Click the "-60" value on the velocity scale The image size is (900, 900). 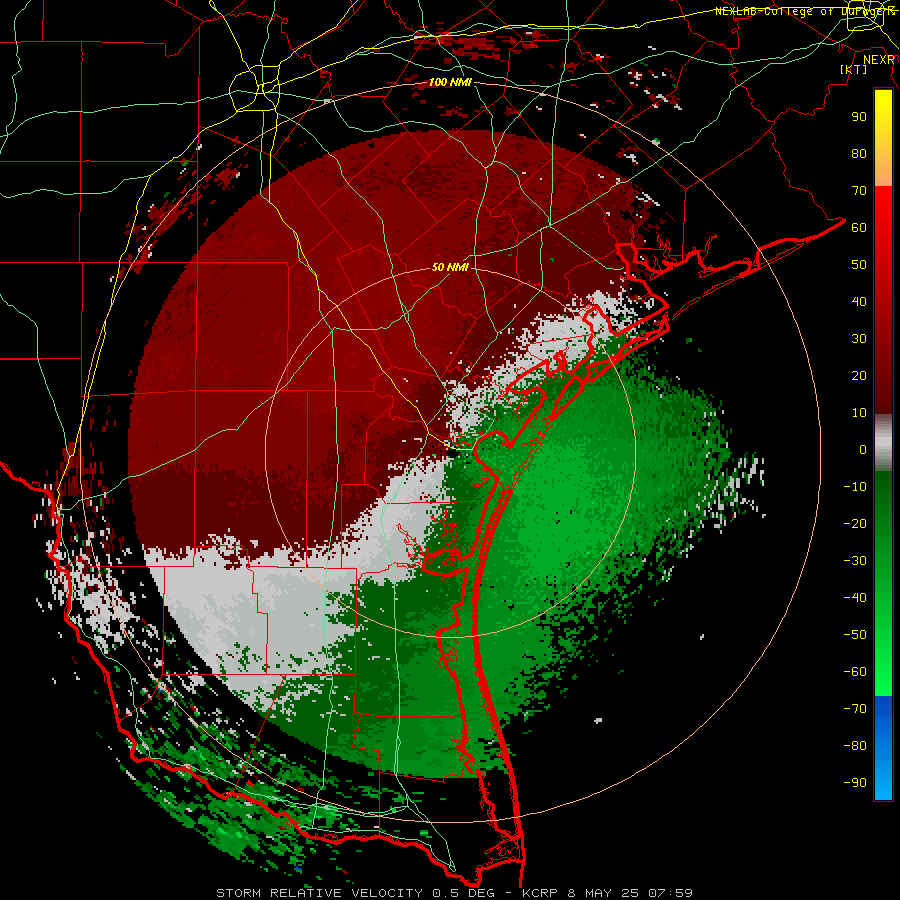click(855, 672)
